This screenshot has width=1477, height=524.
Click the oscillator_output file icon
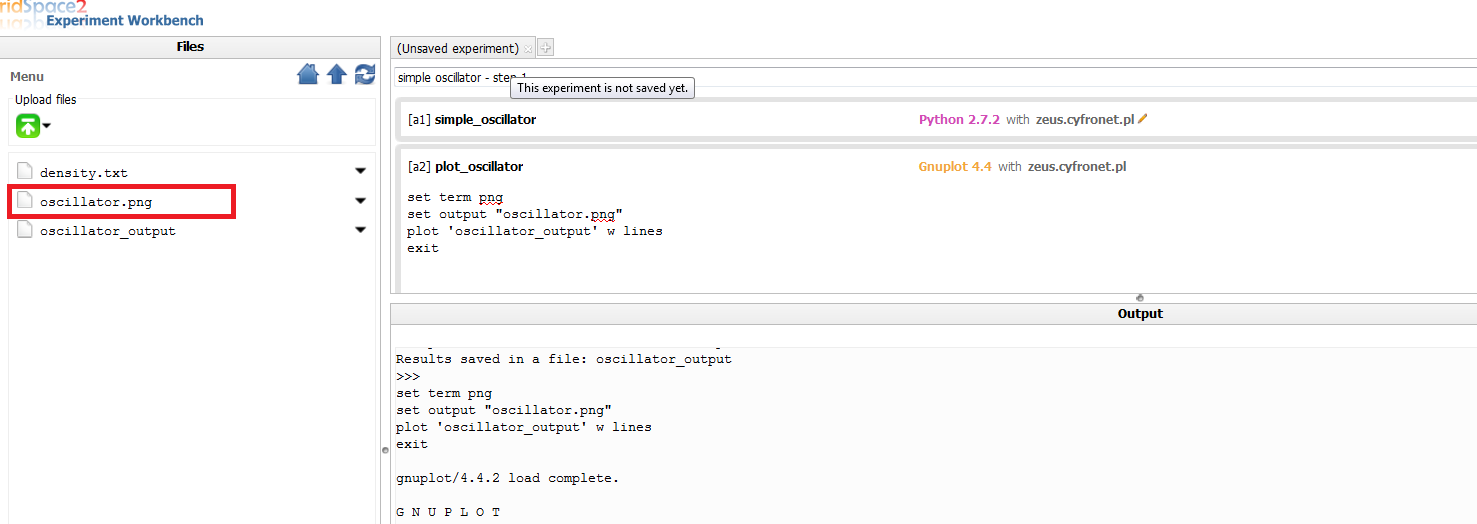[x=25, y=230]
